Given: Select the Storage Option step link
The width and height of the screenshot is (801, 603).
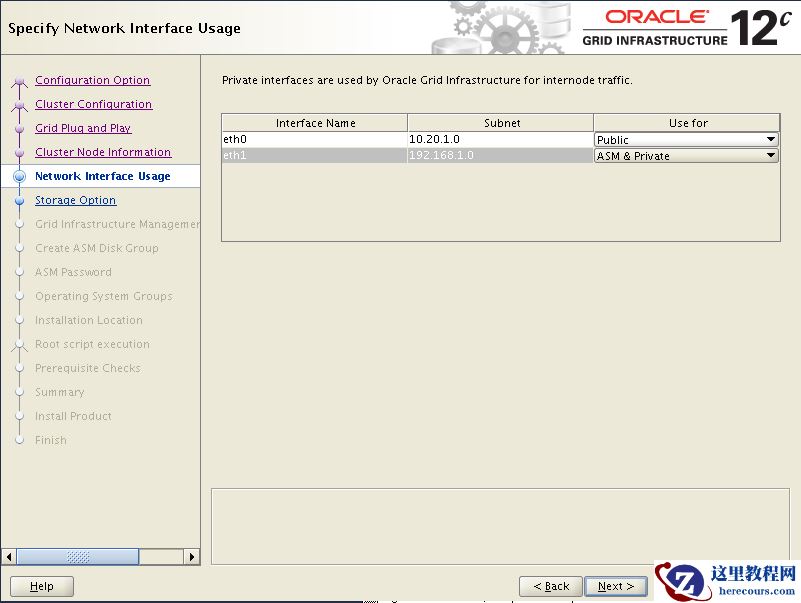Looking at the screenshot, I should pyautogui.click(x=75, y=200).
